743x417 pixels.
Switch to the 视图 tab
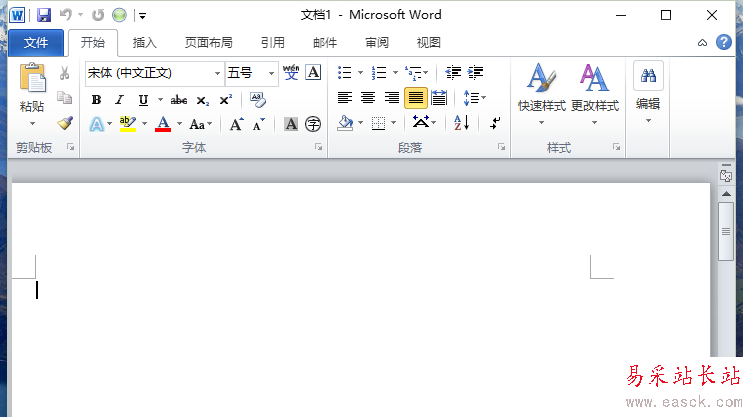click(429, 43)
